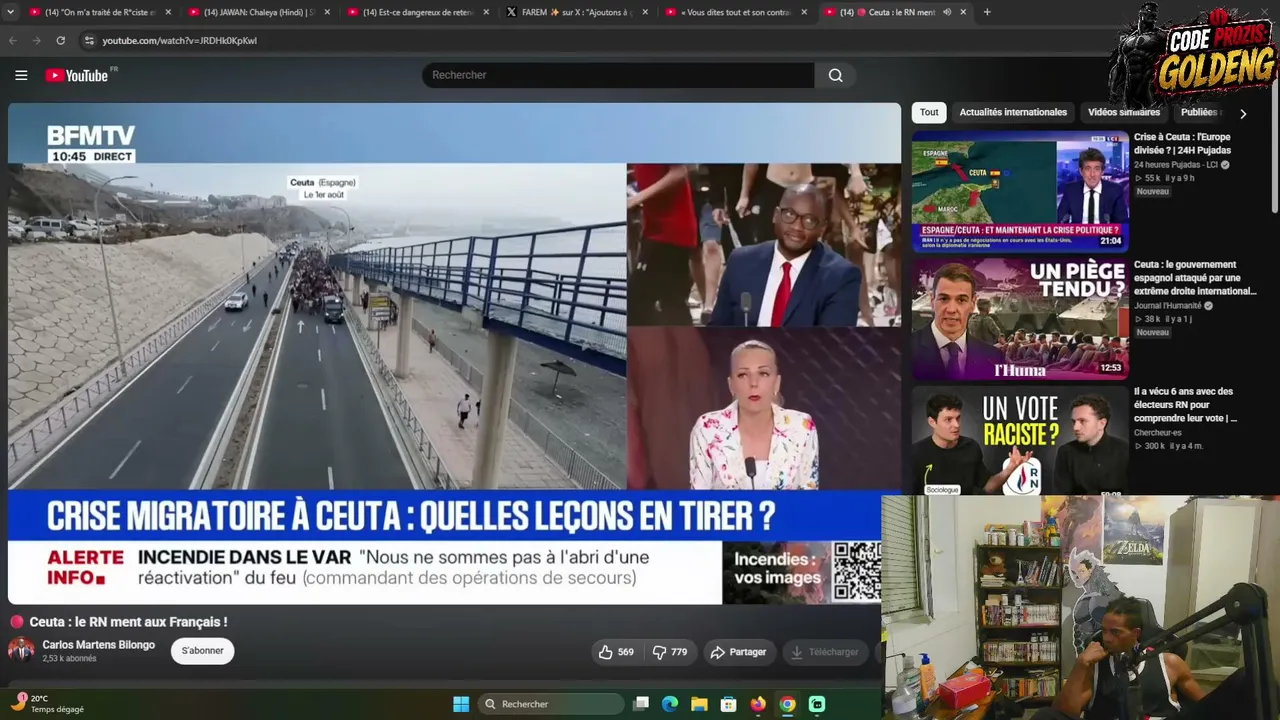
Task: Like the video (569 likes)
Action: [616, 652]
